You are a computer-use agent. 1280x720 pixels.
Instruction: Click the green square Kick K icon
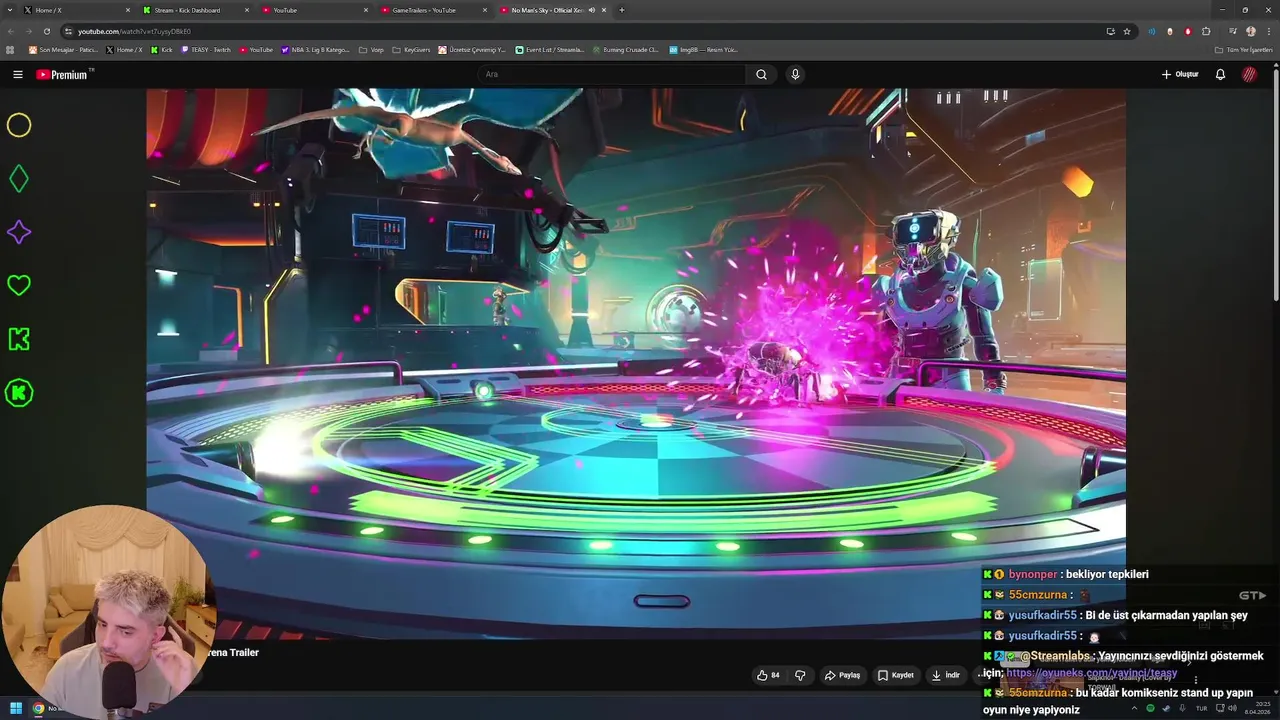19,339
